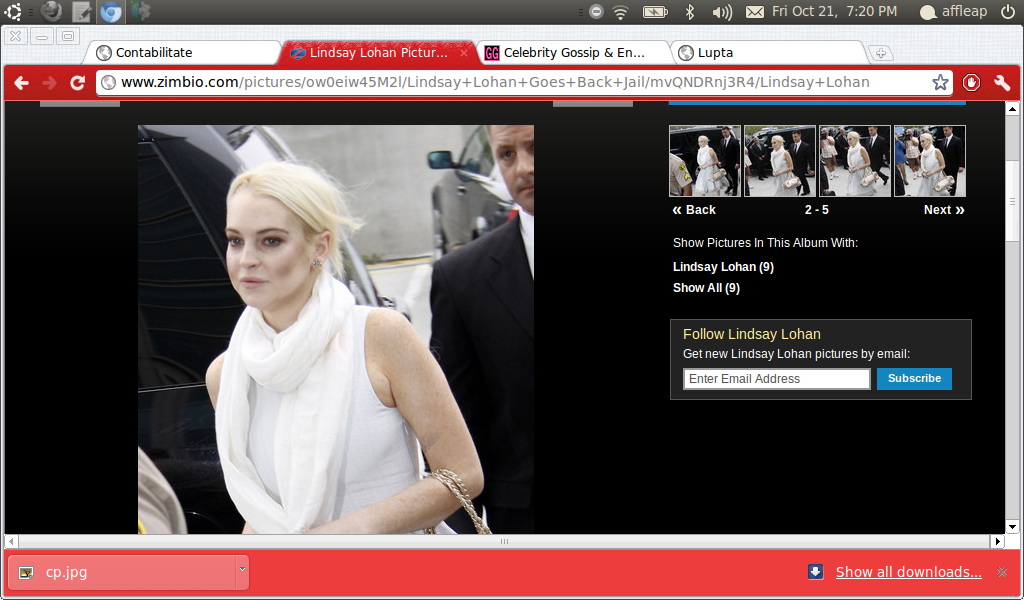Viewport: 1024px width, 600px height.
Task: Open the first album thumbnail
Action: point(705,161)
